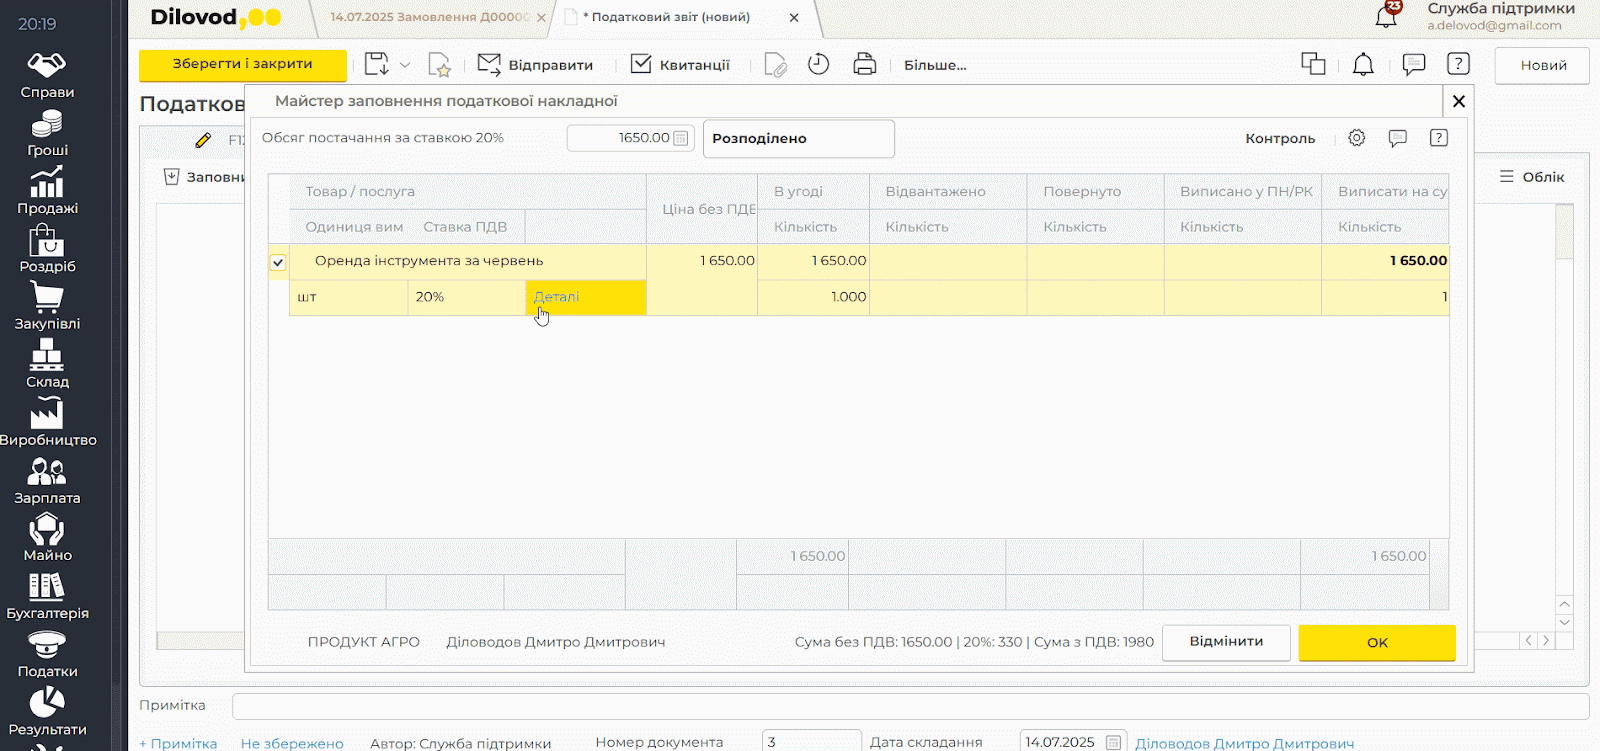1600x751 pixels.
Task: Switch to the Замовлення tab
Action: point(430,18)
